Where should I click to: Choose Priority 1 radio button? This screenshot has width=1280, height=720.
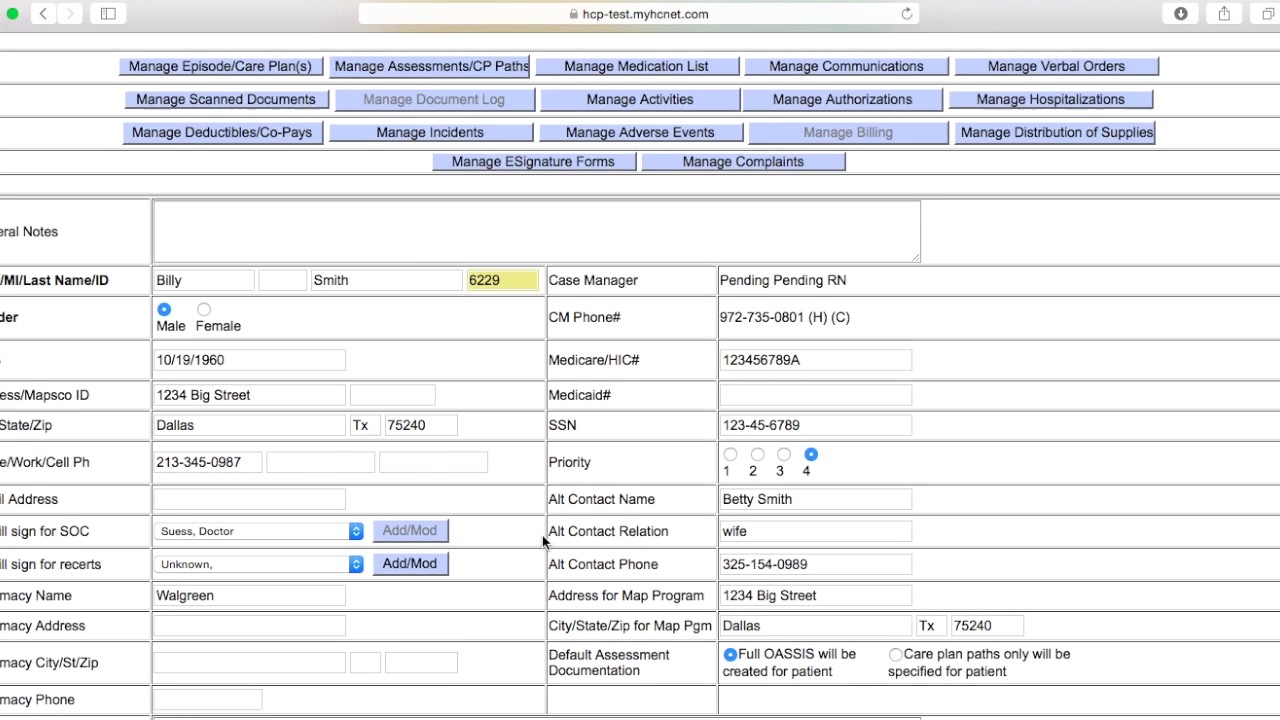point(730,455)
